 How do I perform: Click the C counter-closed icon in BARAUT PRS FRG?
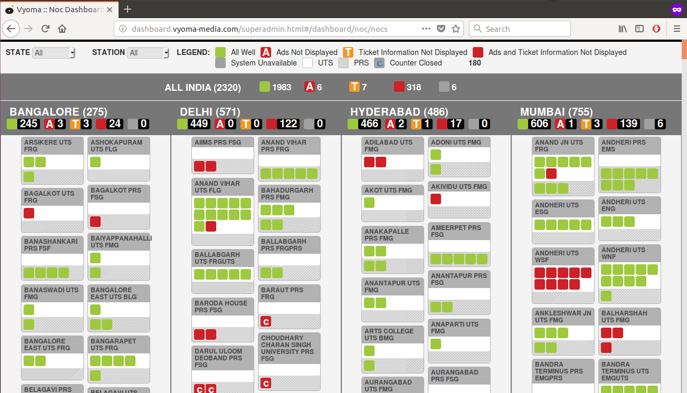(266, 322)
